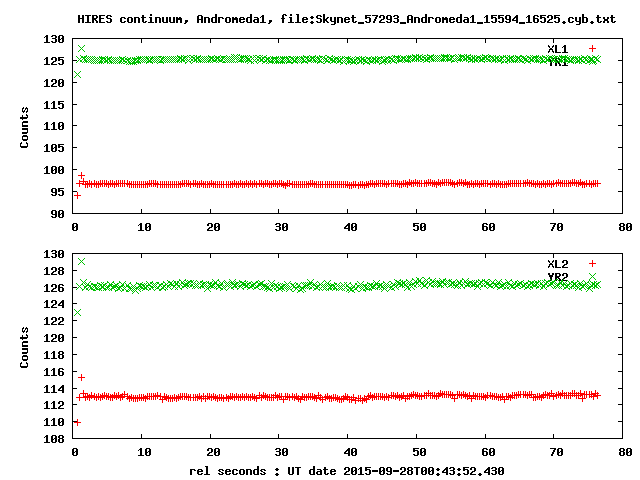Click the green cross marker beside the YR2 legend
640x480 pixels.
click(592, 277)
